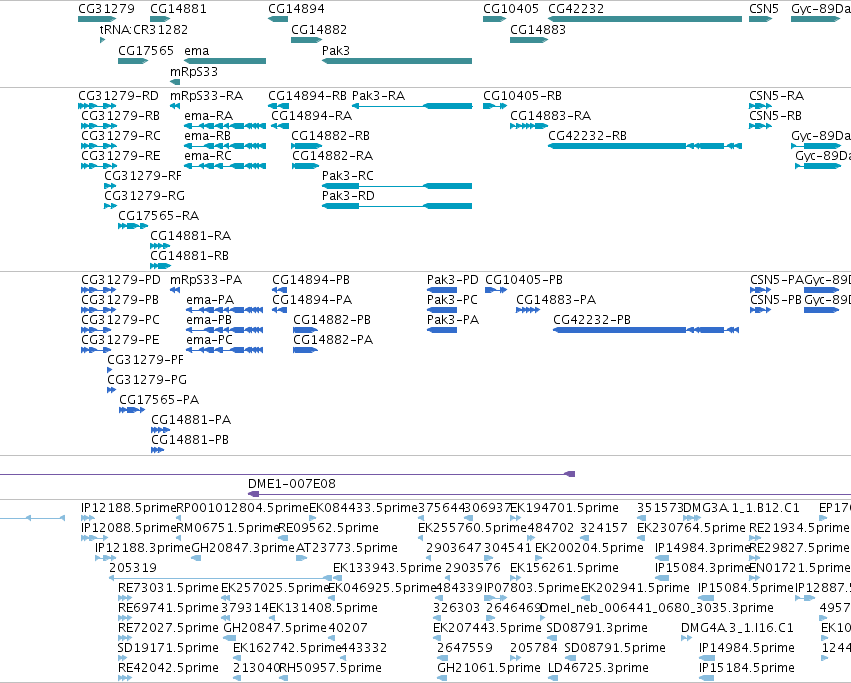This screenshot has width=851, height=683.
Task: Select EST IP12088.5prime
Action: (x=129, y=528)
